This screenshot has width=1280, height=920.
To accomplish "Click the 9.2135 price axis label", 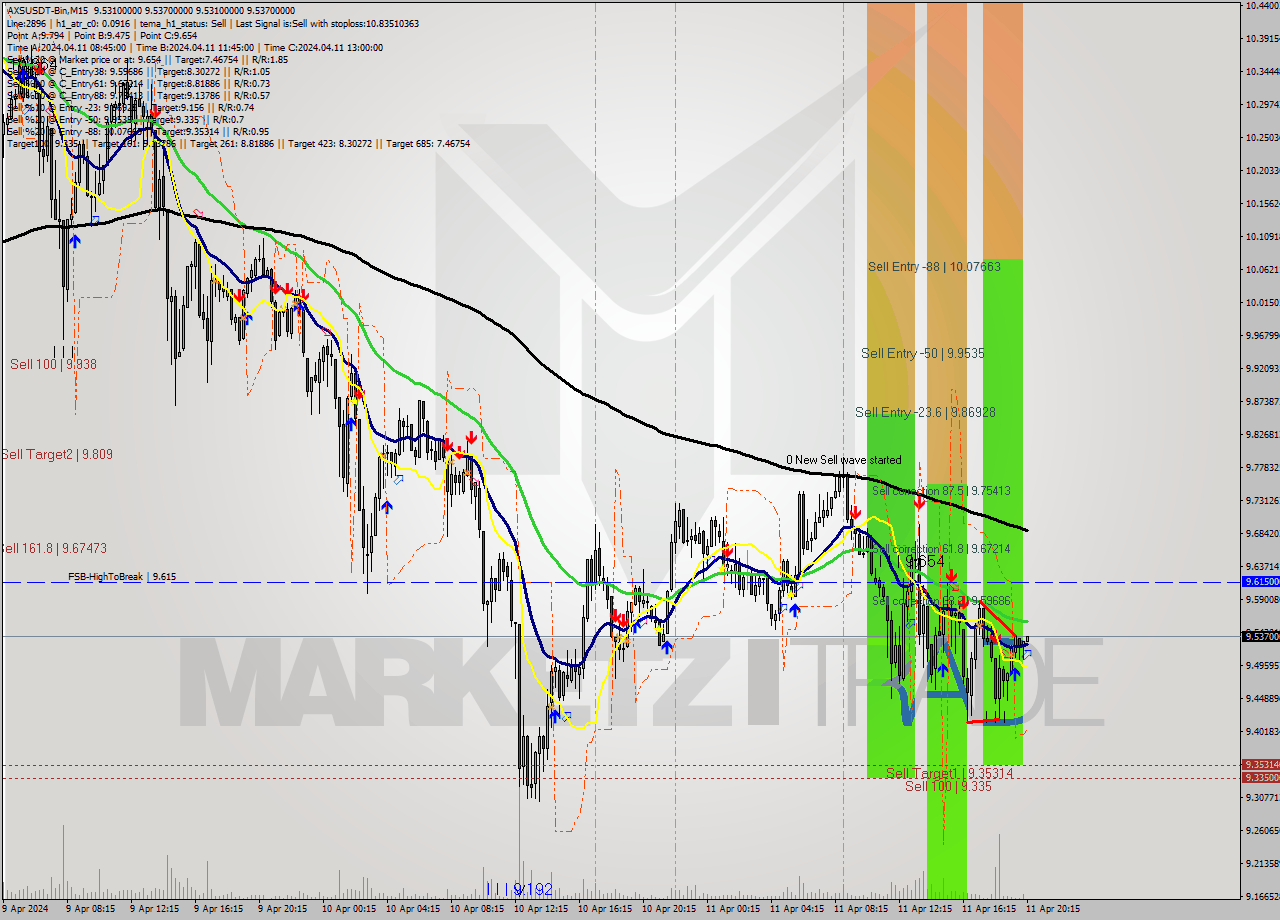I will tap(1262, 863).
